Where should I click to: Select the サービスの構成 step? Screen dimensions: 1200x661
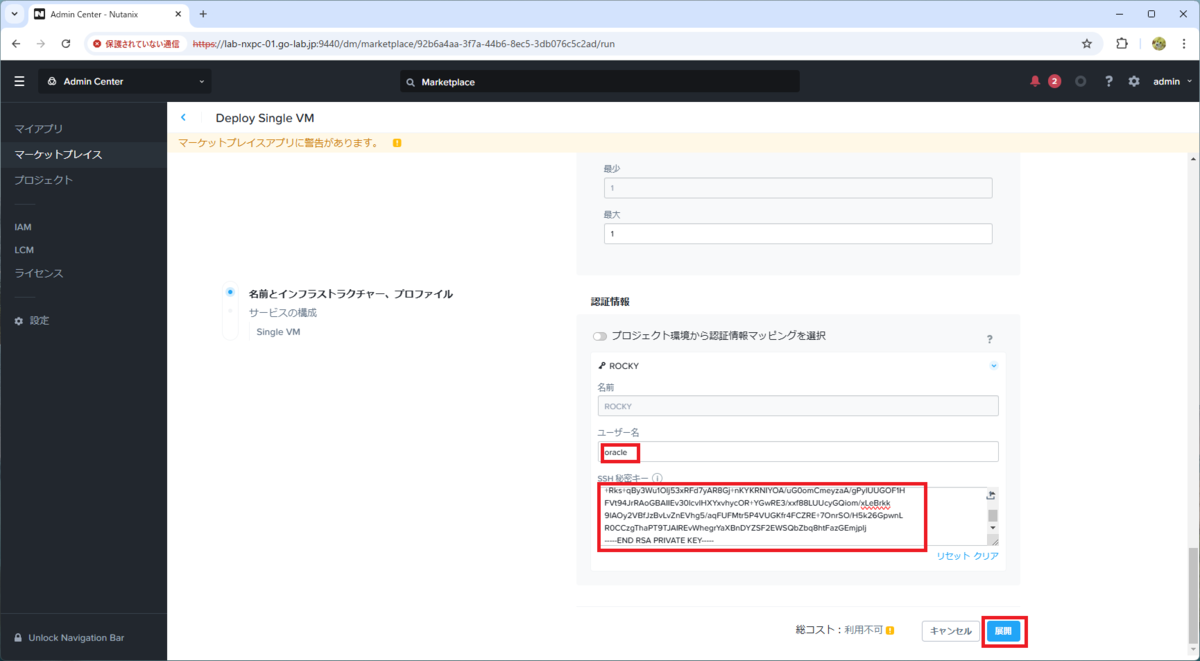(282, 313)
